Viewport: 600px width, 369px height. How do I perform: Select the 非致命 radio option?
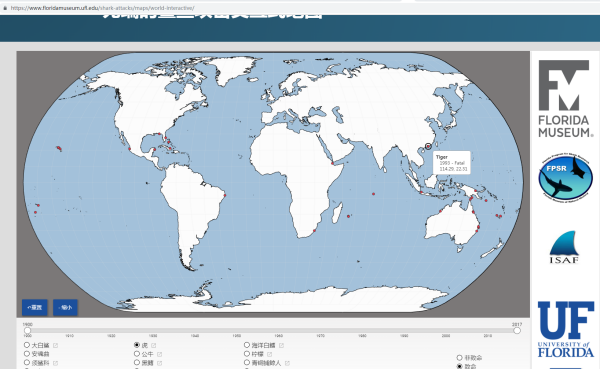click(460, 358)
